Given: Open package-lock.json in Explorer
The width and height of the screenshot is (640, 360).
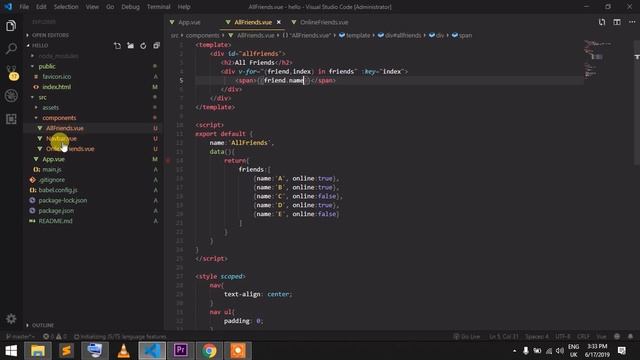Looking at the screenshot, I should (x=62, y=200).
